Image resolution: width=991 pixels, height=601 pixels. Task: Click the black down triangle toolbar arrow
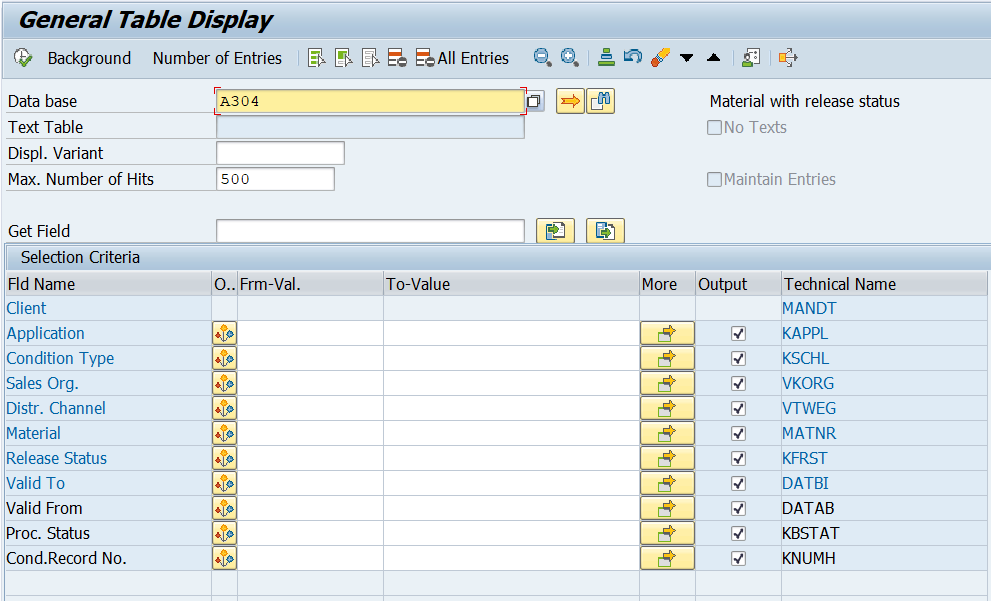tap(686, 58)
